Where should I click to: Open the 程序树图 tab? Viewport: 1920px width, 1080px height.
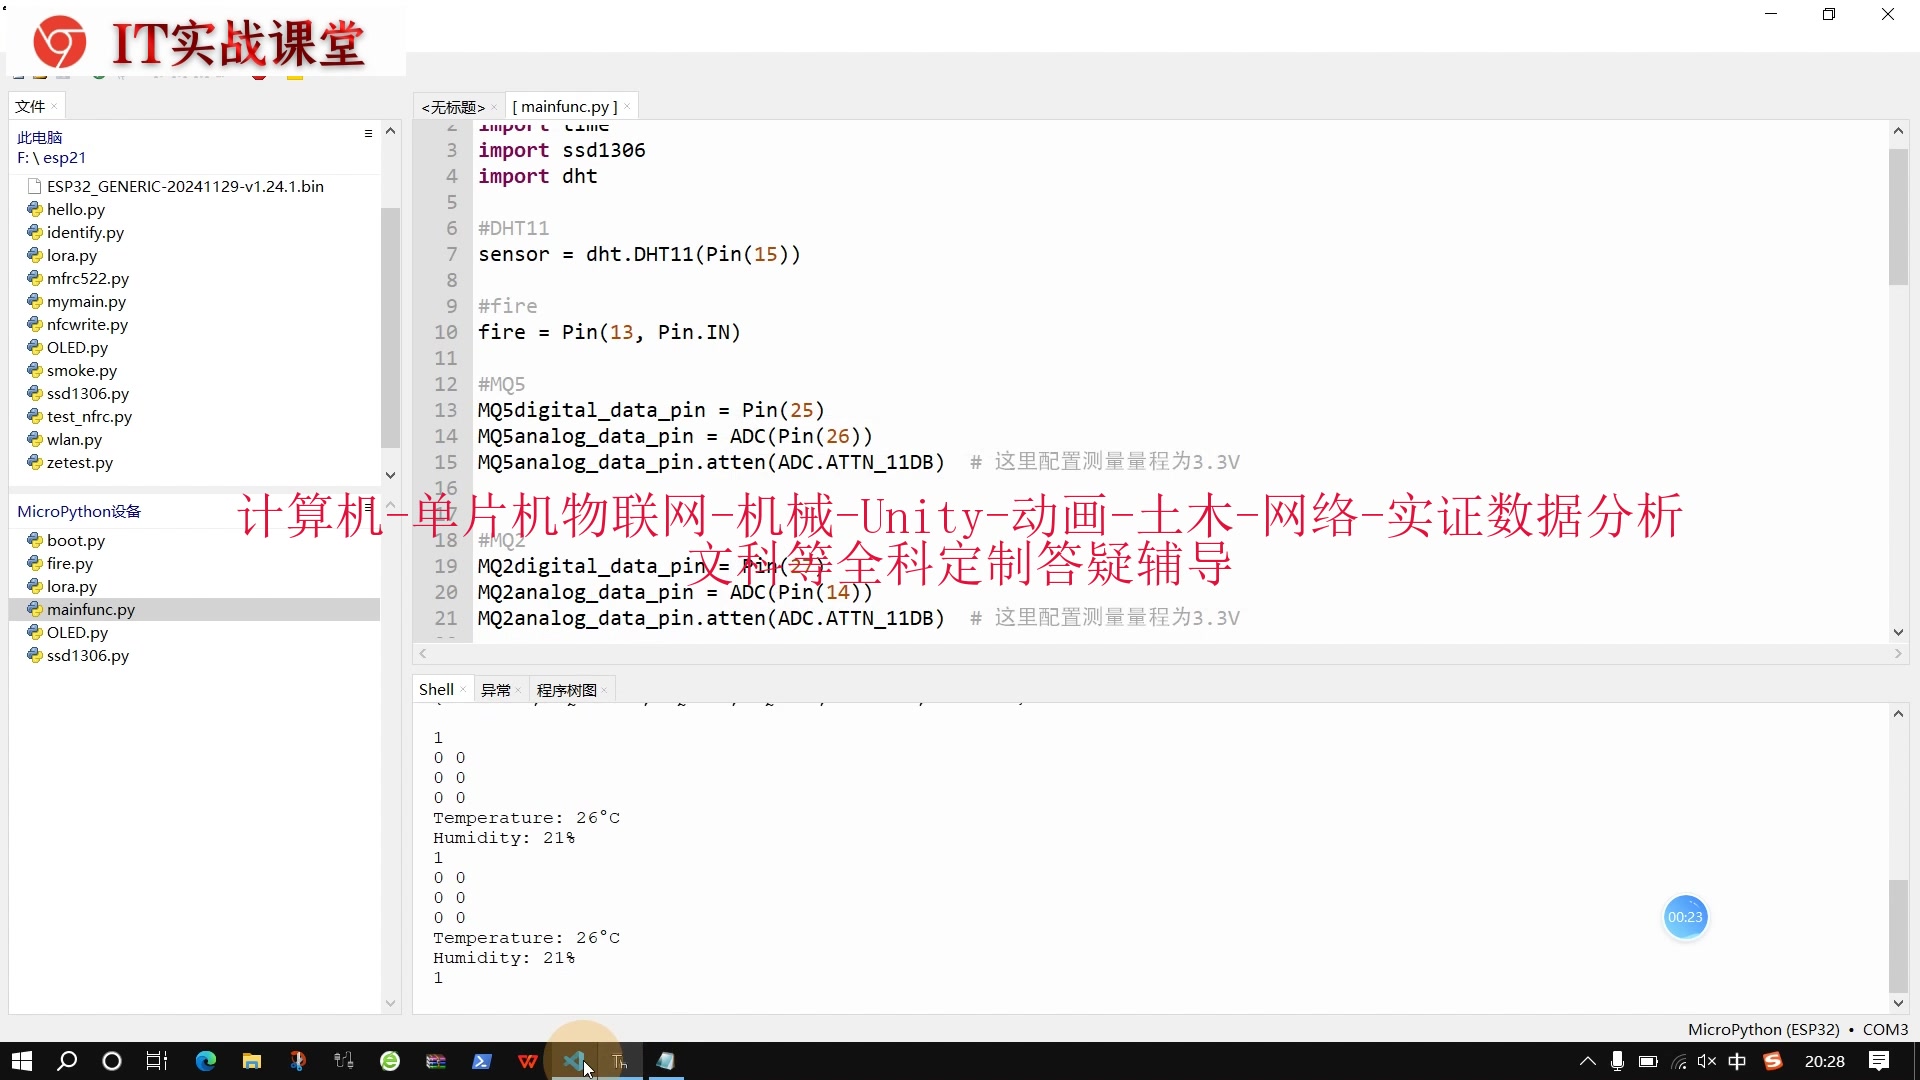click(566, 690)
